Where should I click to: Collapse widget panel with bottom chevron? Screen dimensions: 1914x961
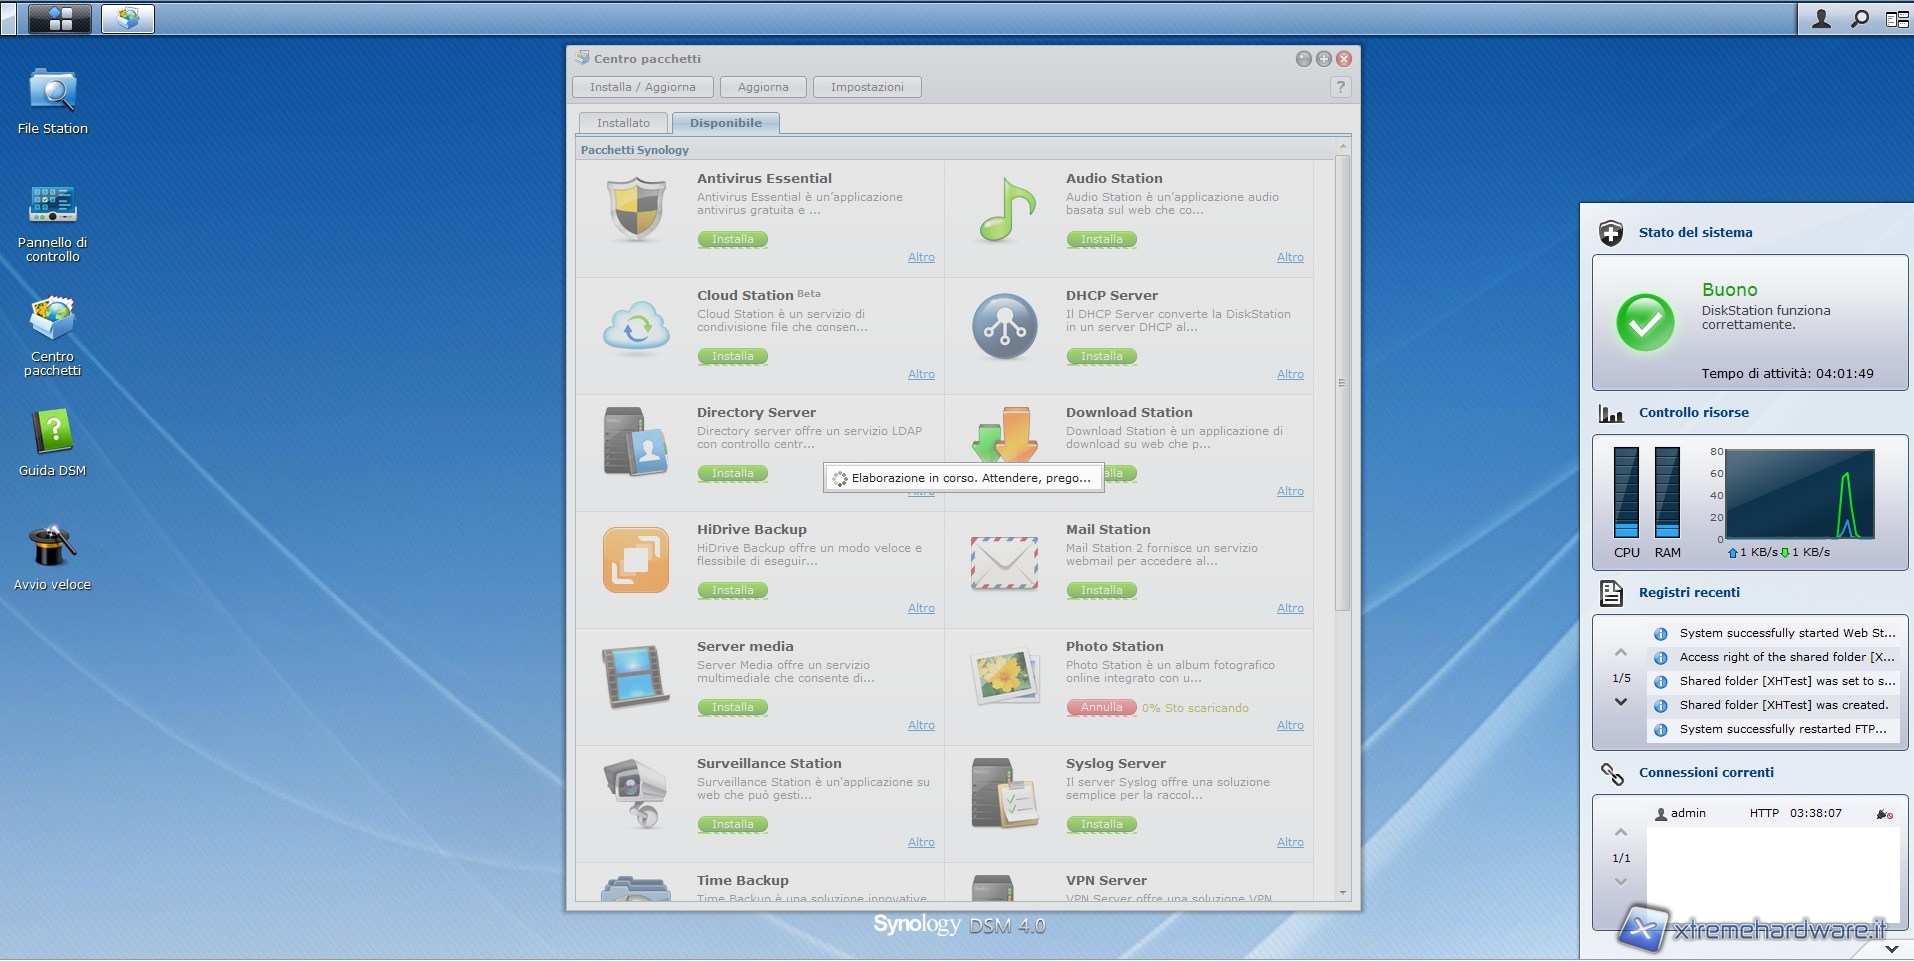tap(1891, 948)
